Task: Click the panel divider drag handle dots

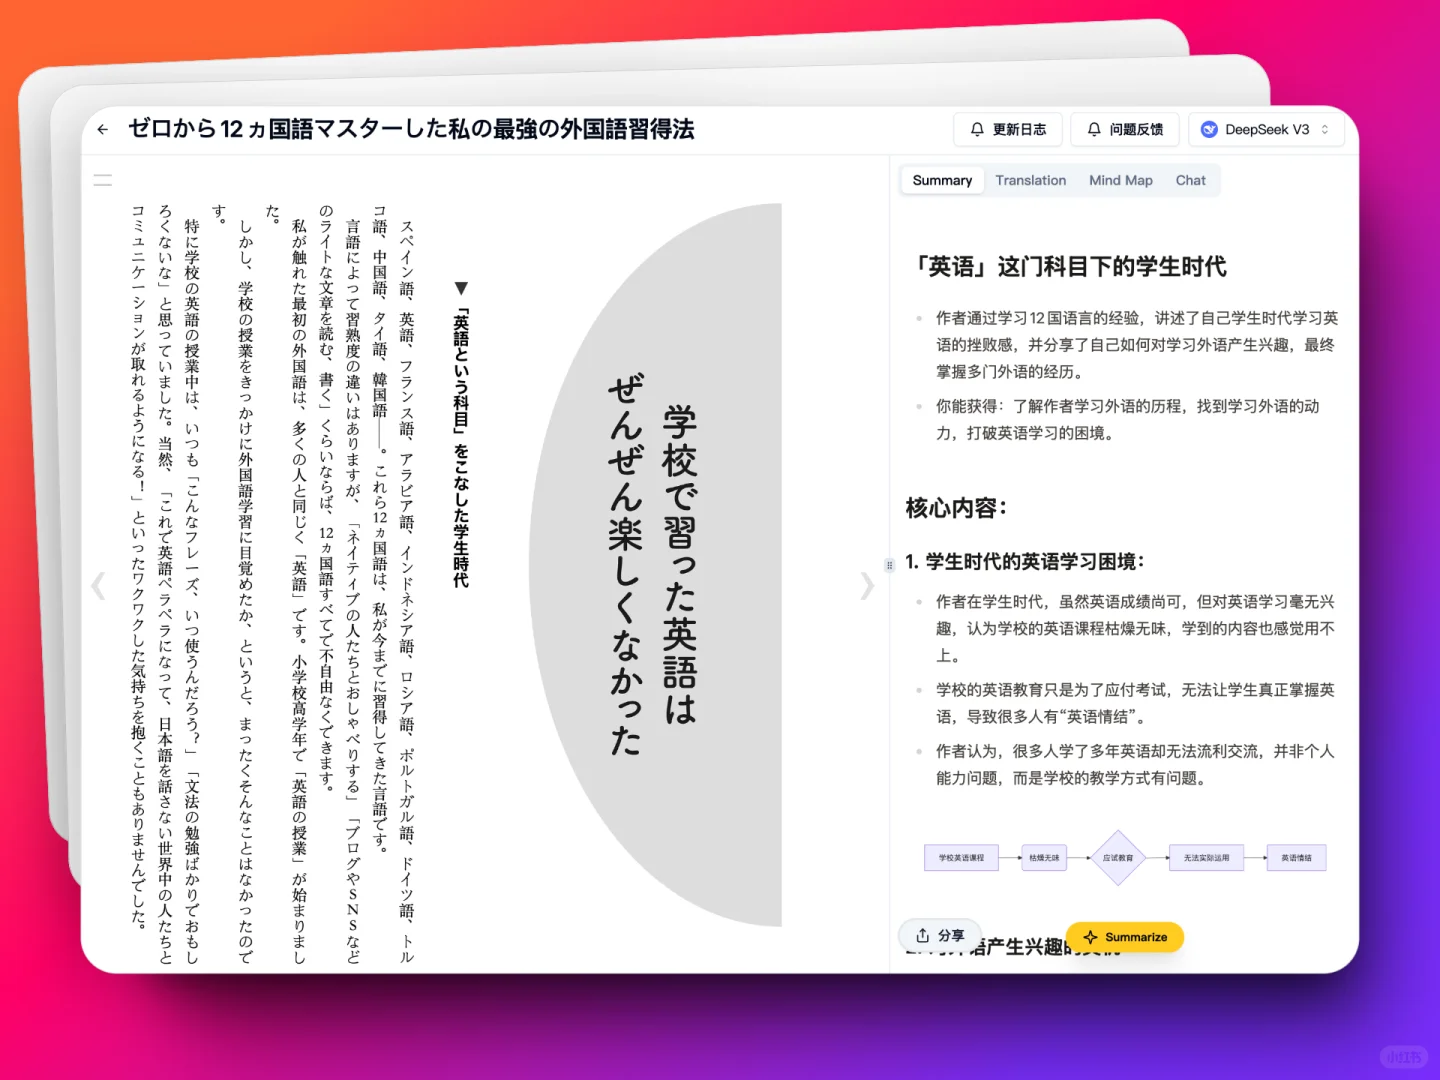Action: click(889, 565)
